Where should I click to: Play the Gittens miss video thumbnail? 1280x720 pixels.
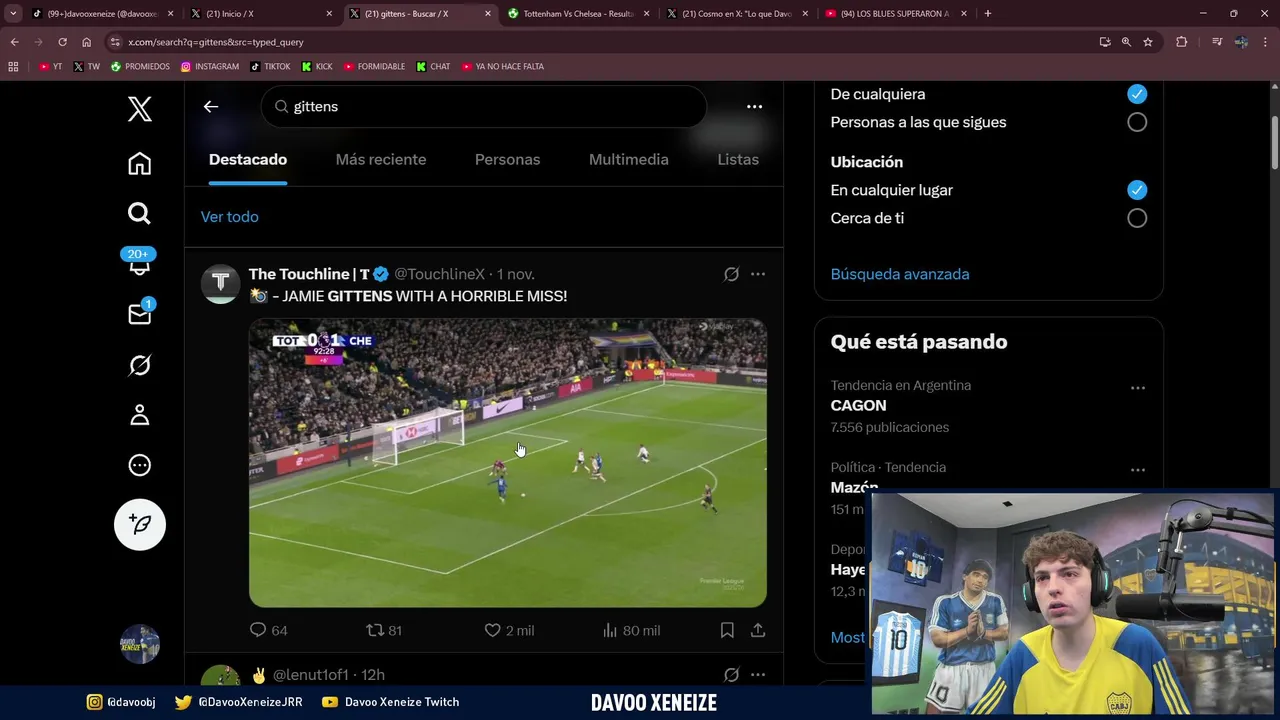pos(508,463)
